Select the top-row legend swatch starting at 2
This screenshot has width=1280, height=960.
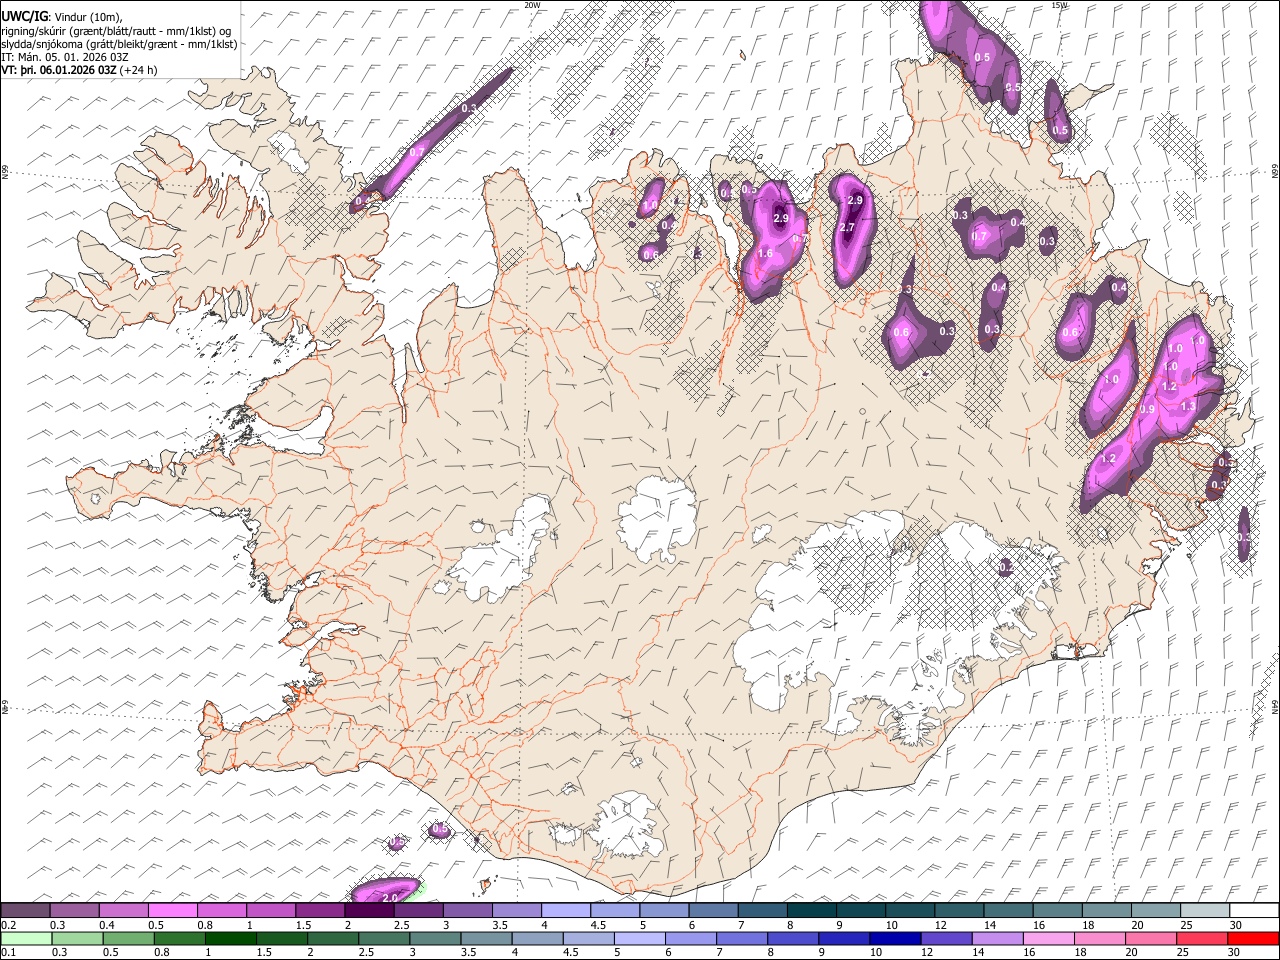tap(369, 911)
